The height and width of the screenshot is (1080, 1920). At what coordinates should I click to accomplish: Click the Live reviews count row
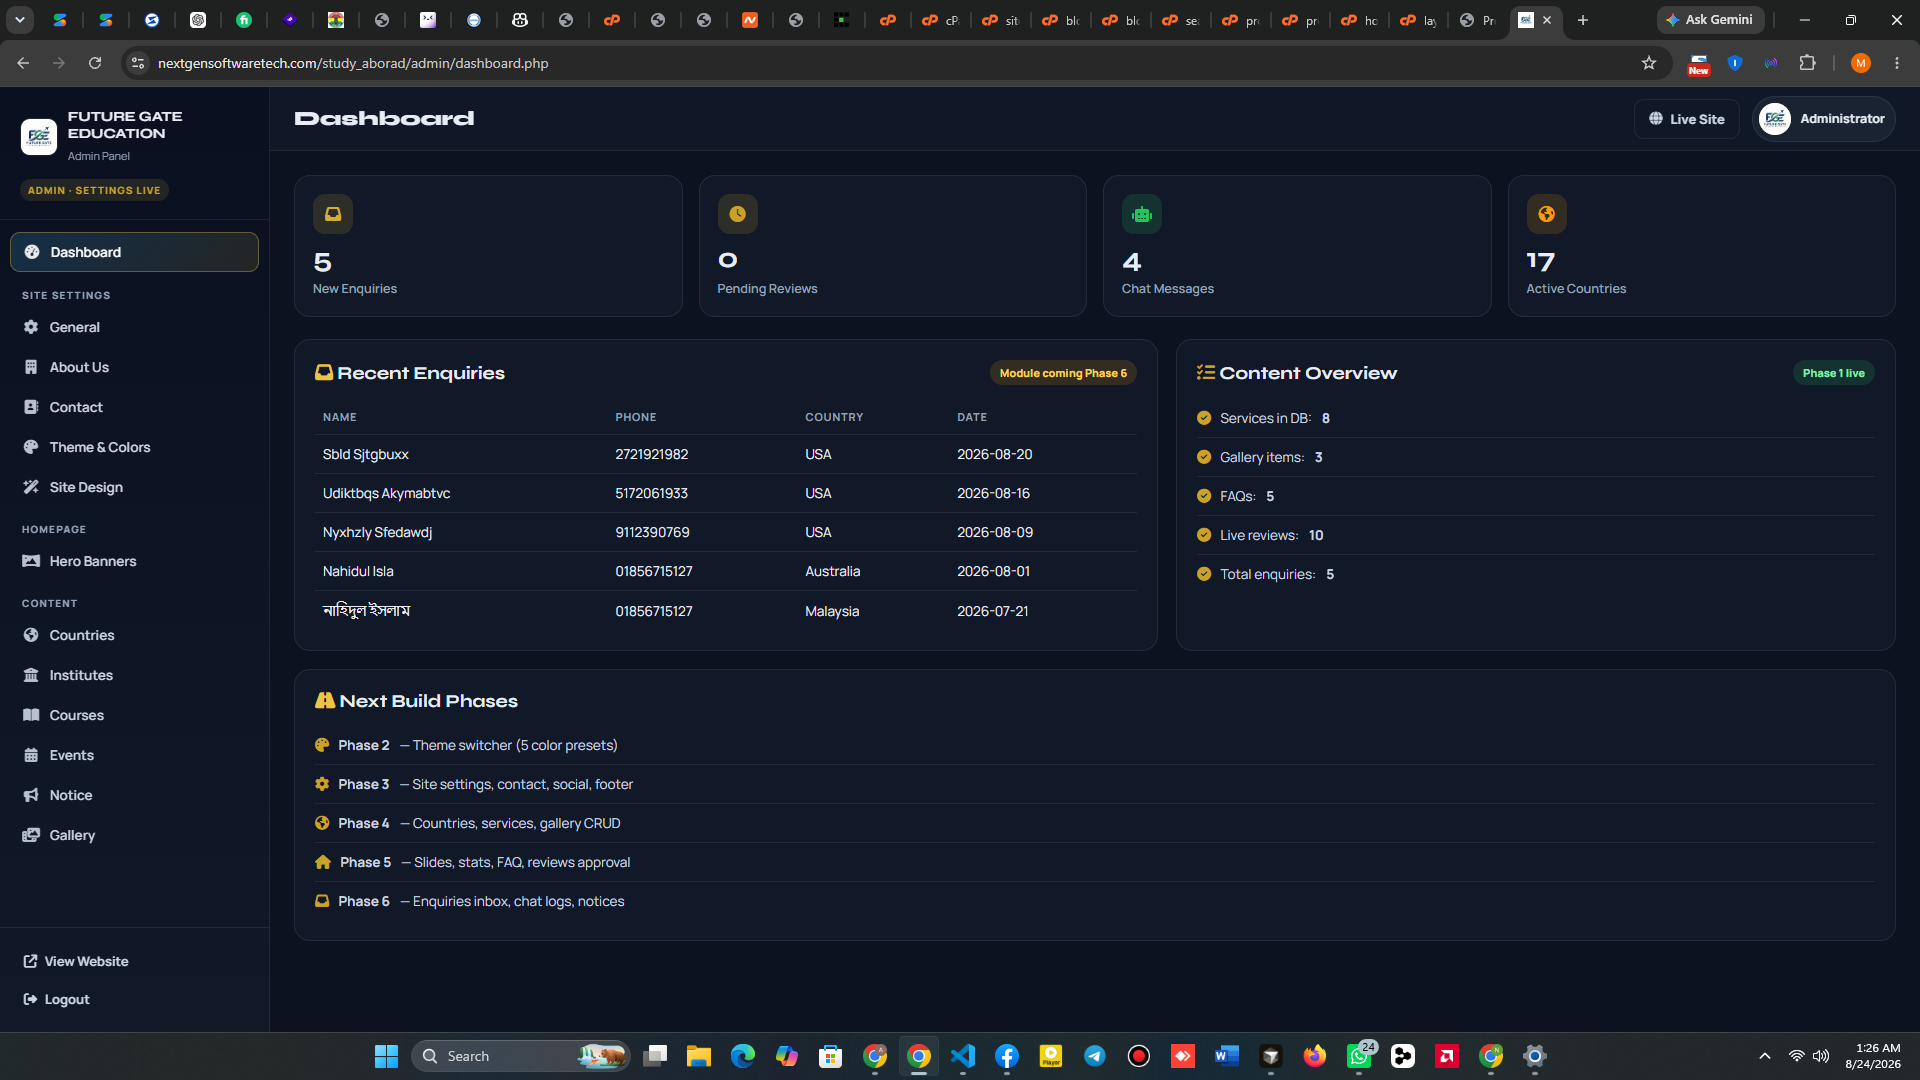point(1535,535)
